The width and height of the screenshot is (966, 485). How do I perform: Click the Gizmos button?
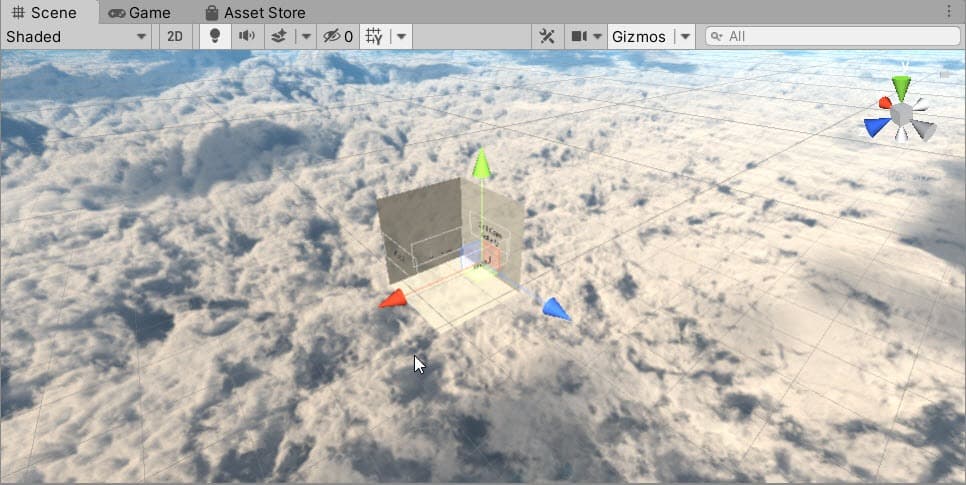coord(639,36)
